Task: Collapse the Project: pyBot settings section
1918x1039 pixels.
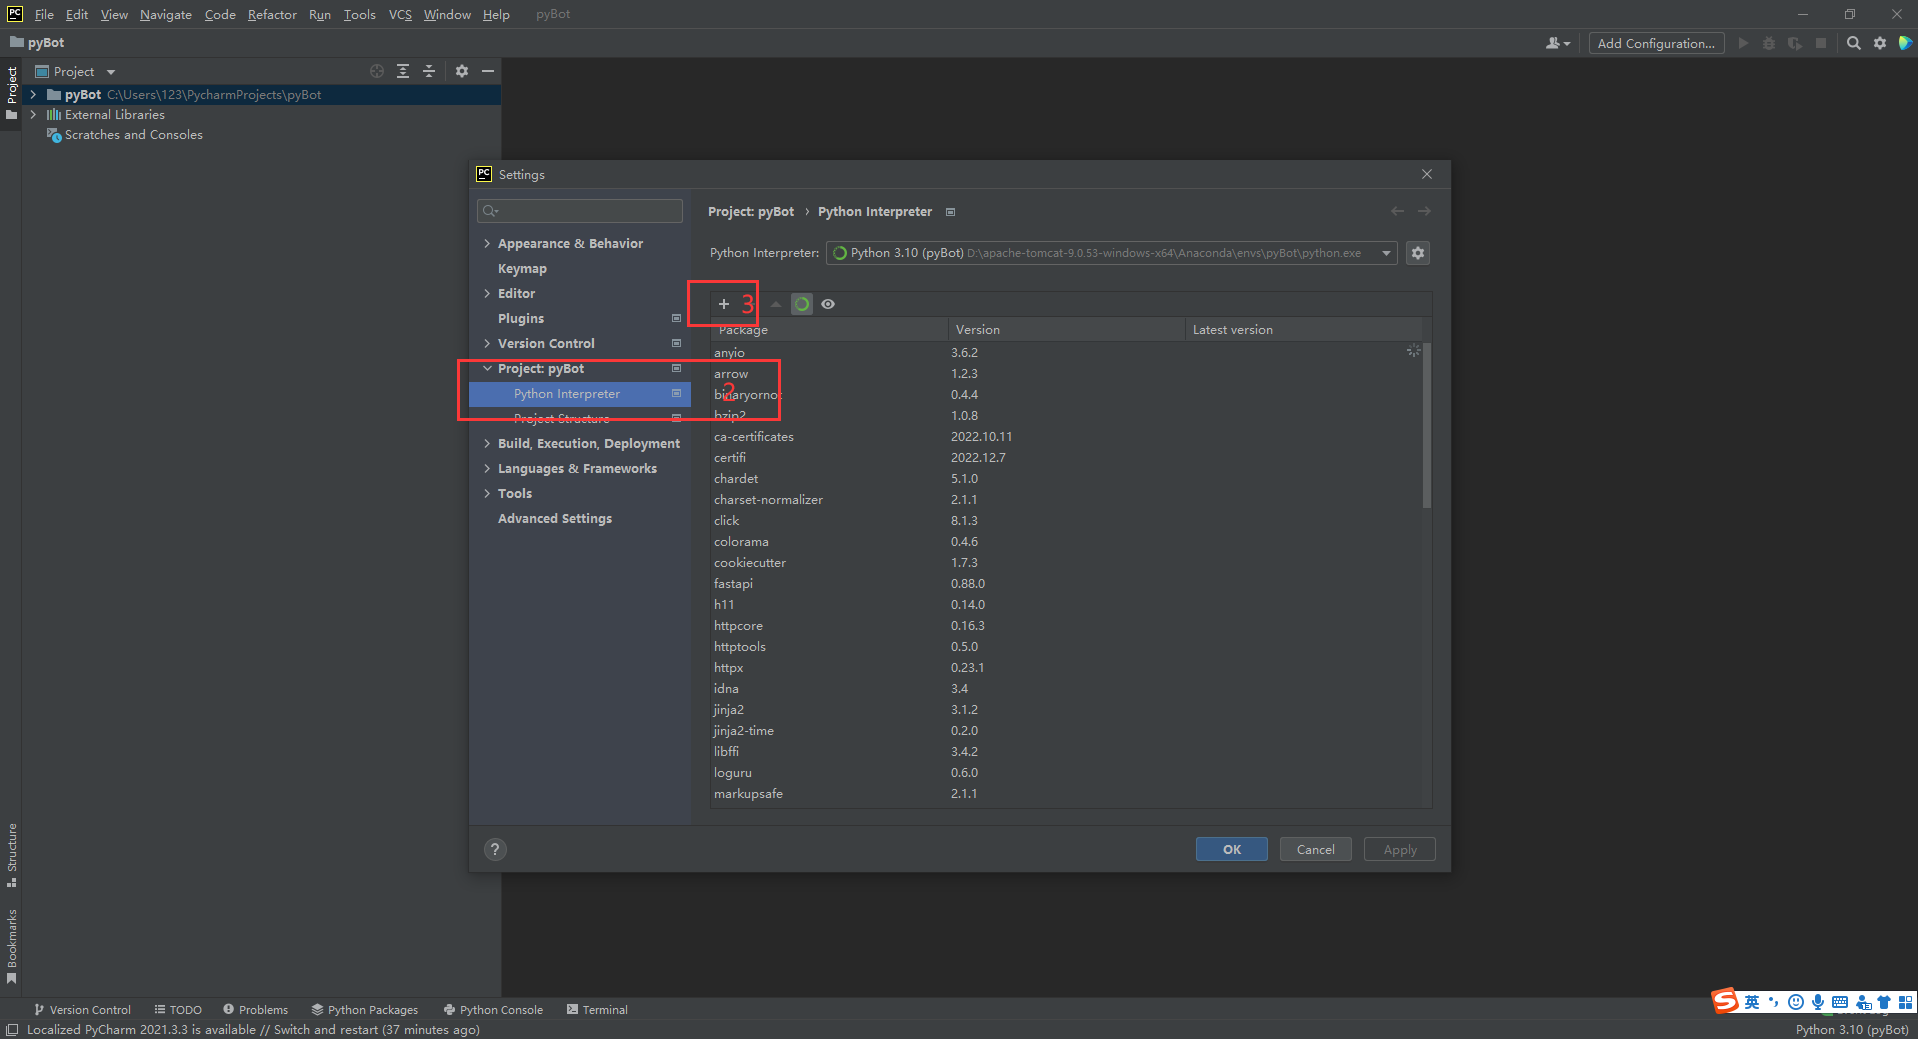Action: pos(487,369)
